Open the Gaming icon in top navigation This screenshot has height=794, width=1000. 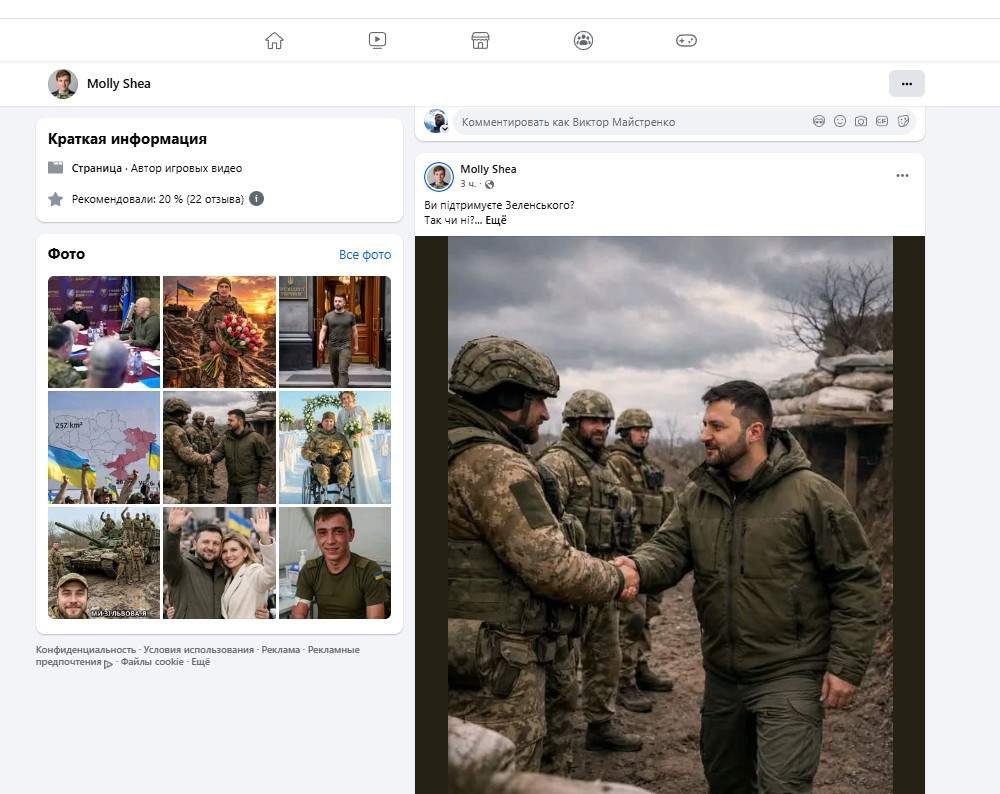pos(686,41)
